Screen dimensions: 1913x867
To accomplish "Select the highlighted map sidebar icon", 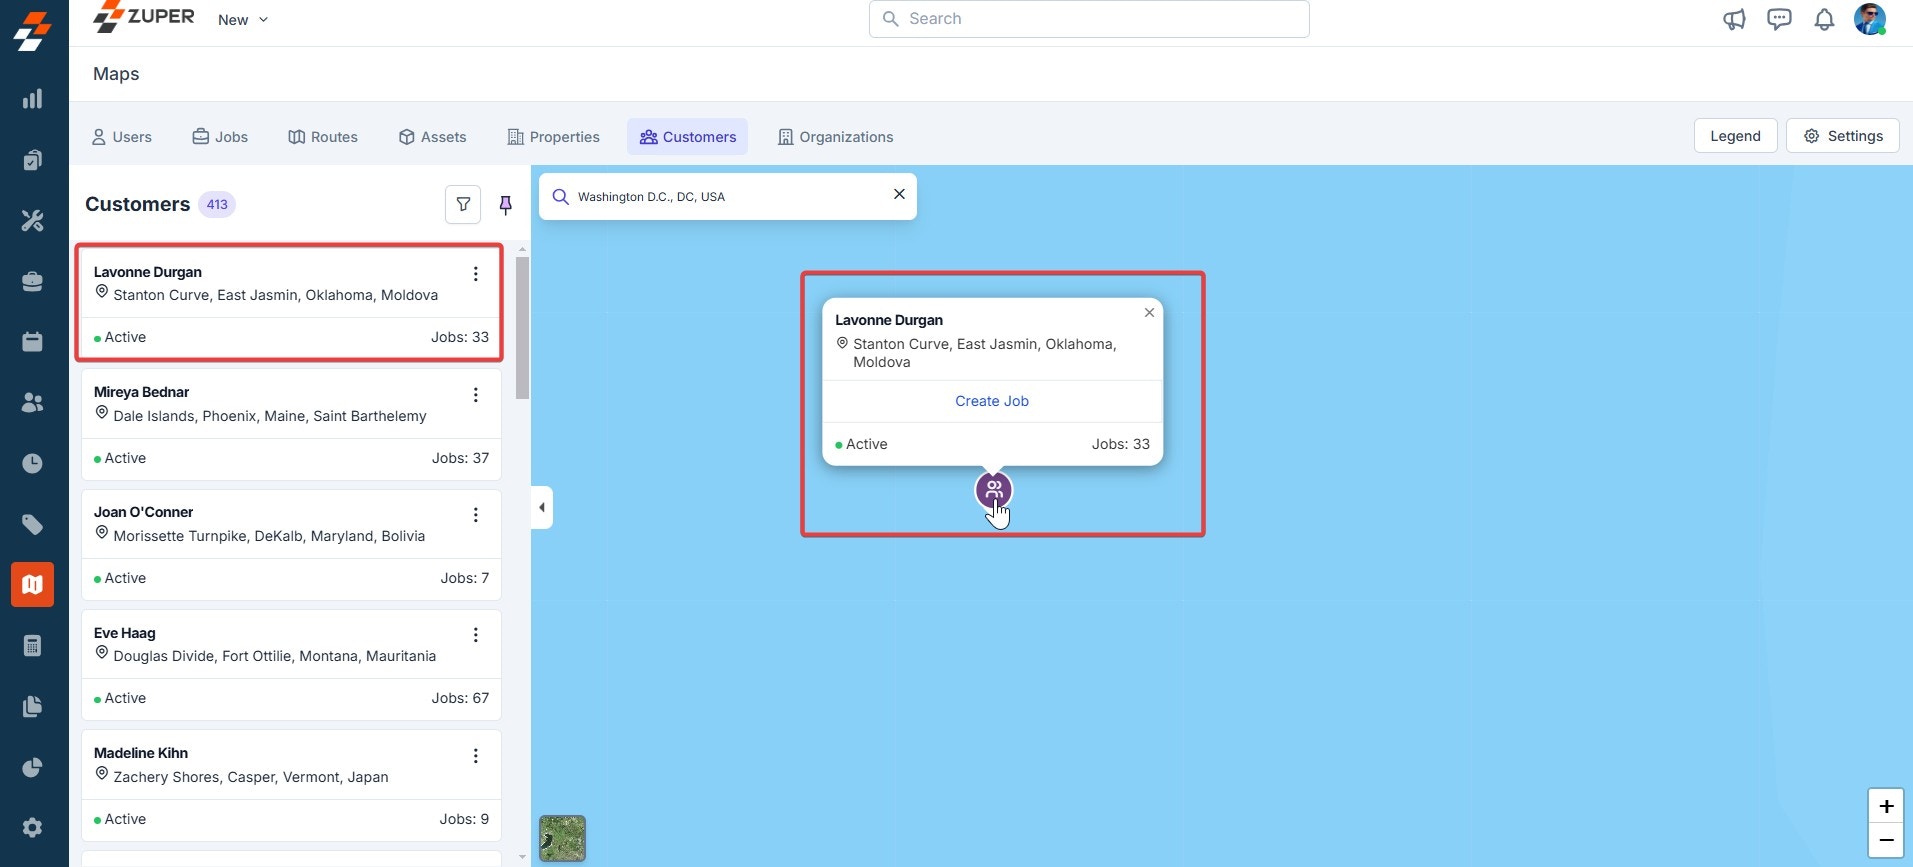I will tap(33, 584).
